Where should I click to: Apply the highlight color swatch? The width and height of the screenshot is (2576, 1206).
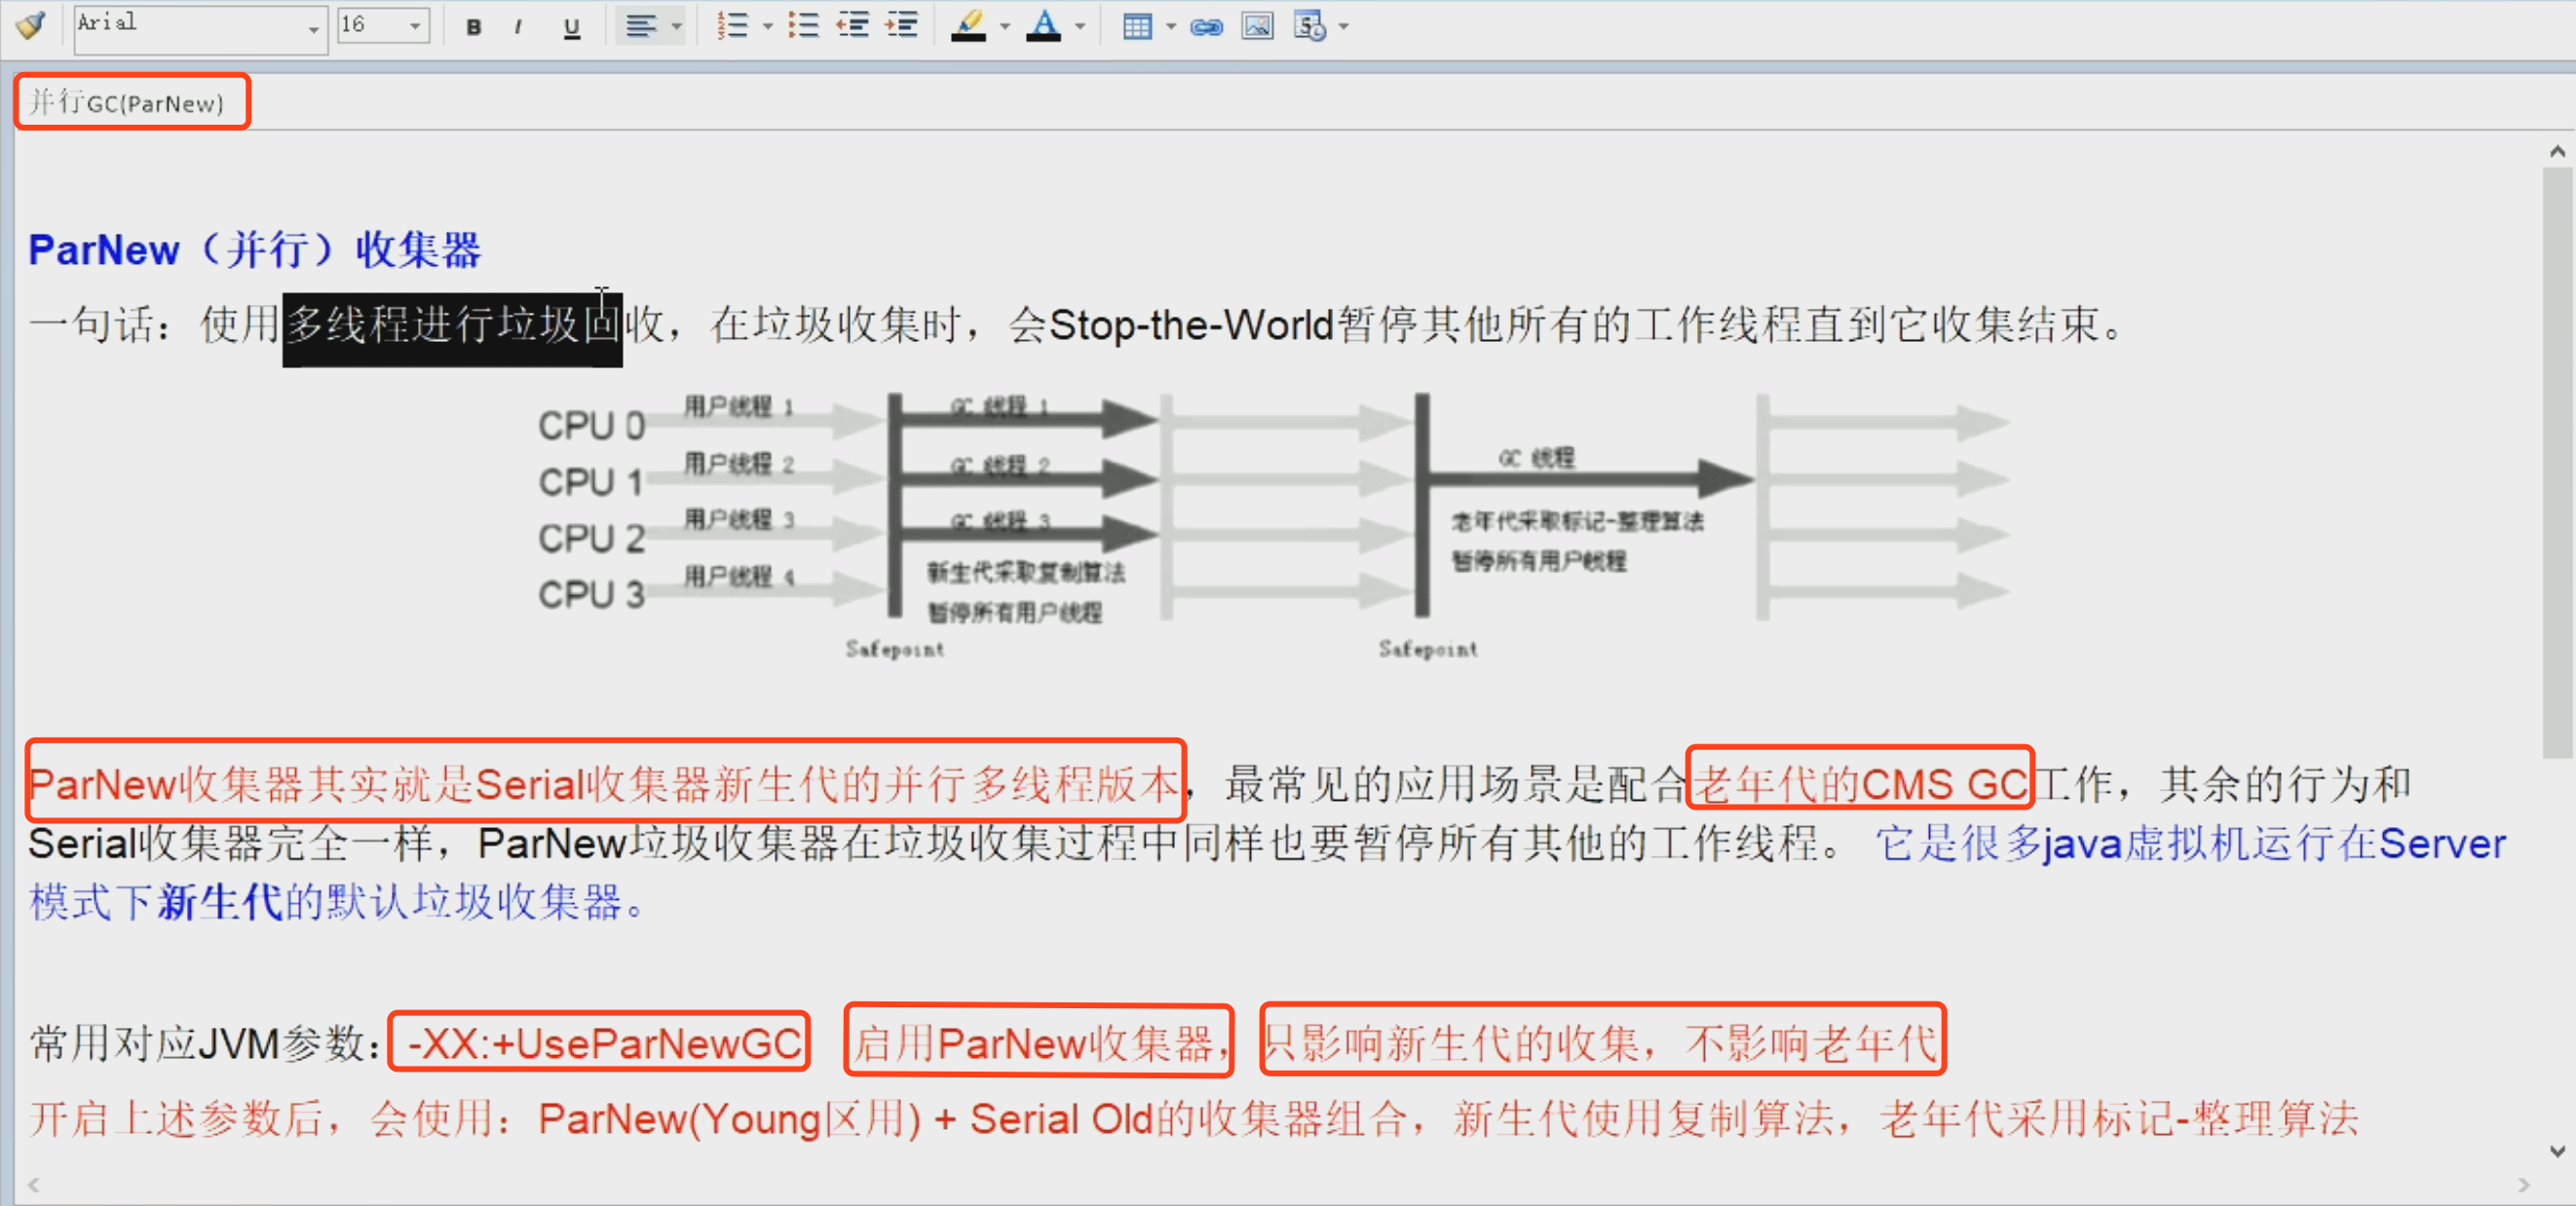coord(967,27)
